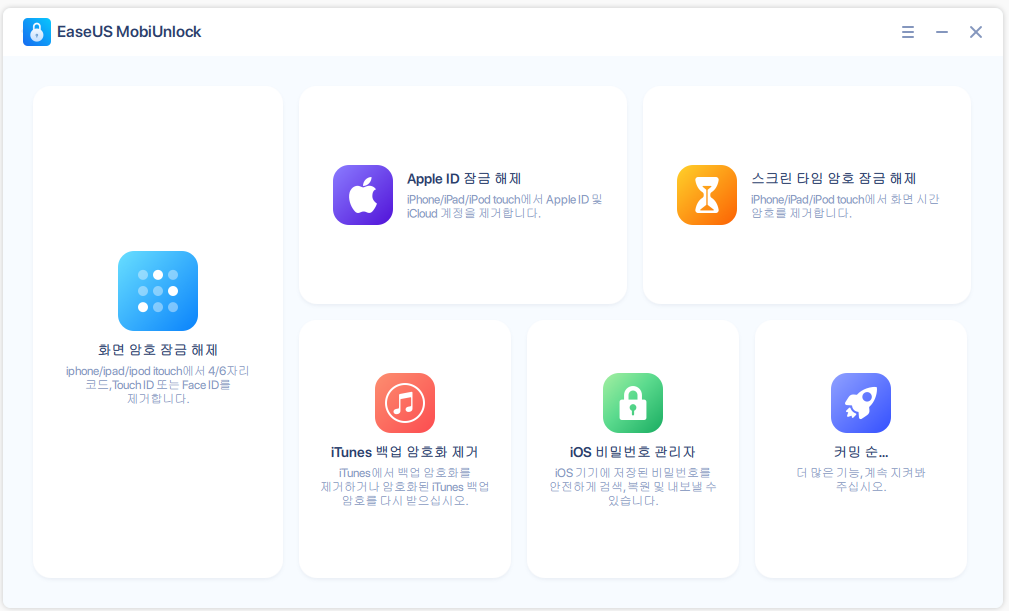Screen dimensions: 1009x611
Task: Select the '화면 암호 잠금 해제' title
Action: (158, 350)
